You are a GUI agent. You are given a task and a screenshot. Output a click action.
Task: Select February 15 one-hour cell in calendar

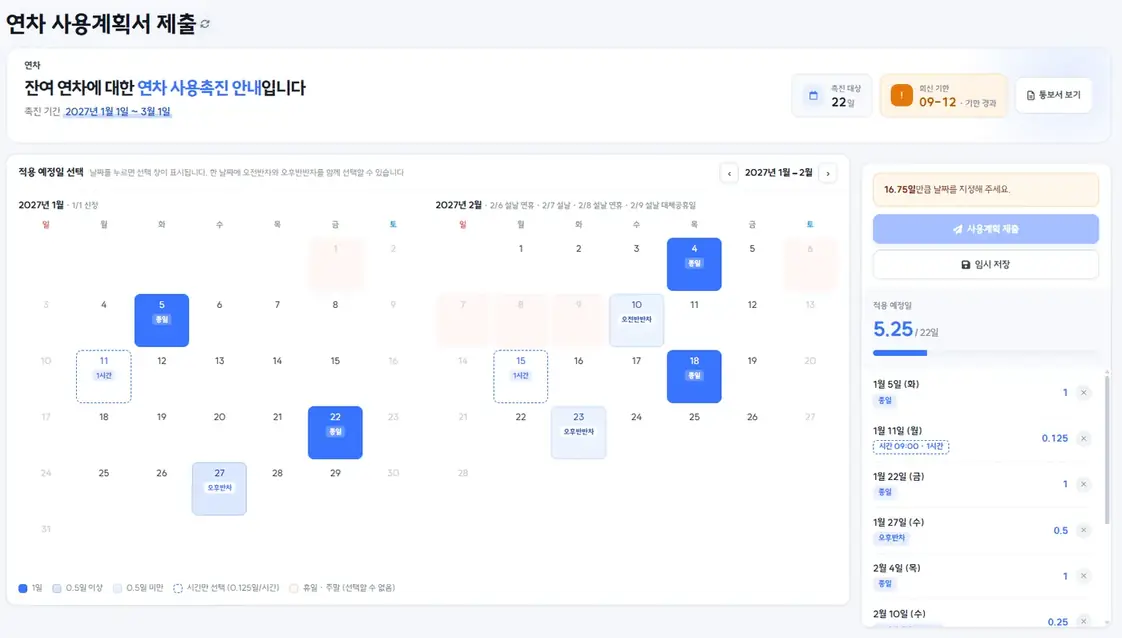(520, 376)
